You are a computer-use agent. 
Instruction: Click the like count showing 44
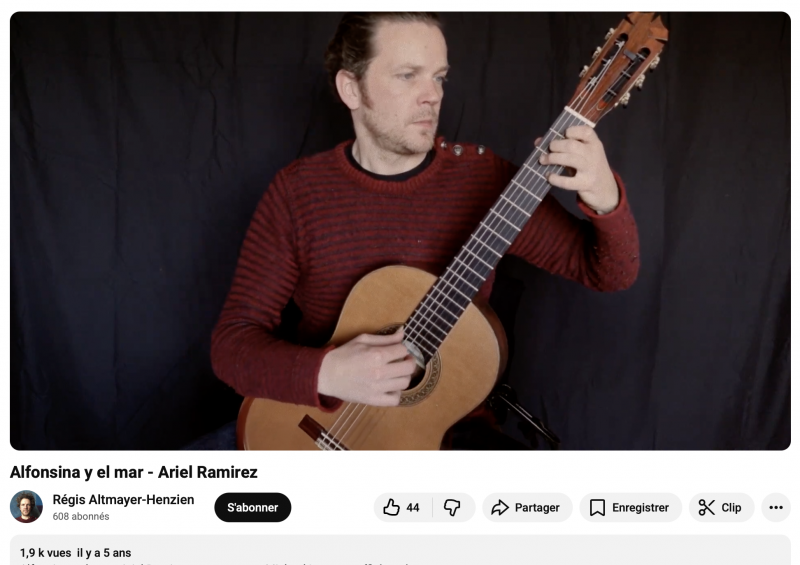point(413,508)
